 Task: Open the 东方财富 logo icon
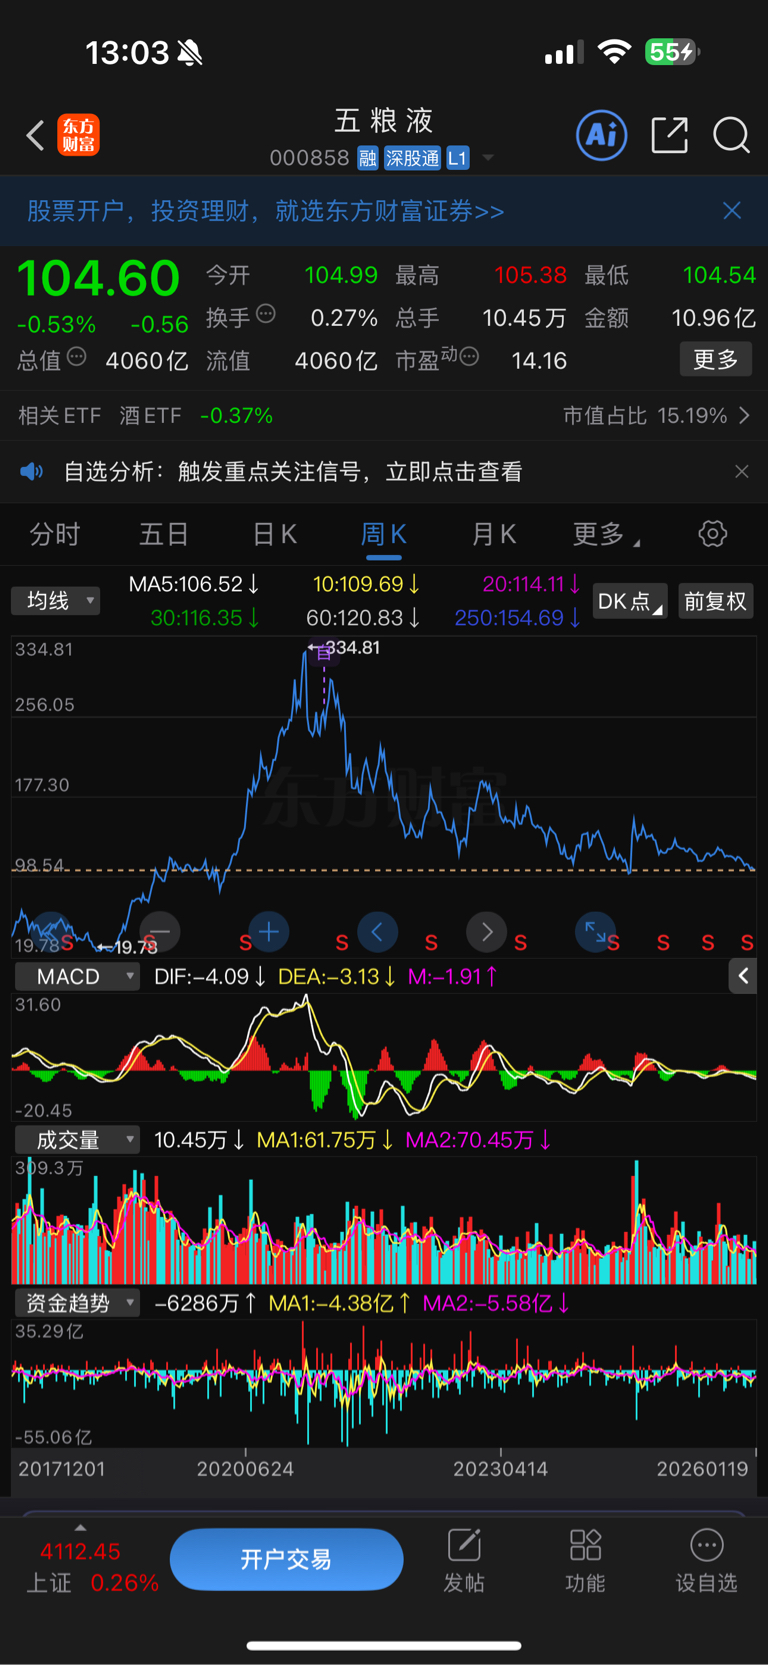[x=79, y=135]
